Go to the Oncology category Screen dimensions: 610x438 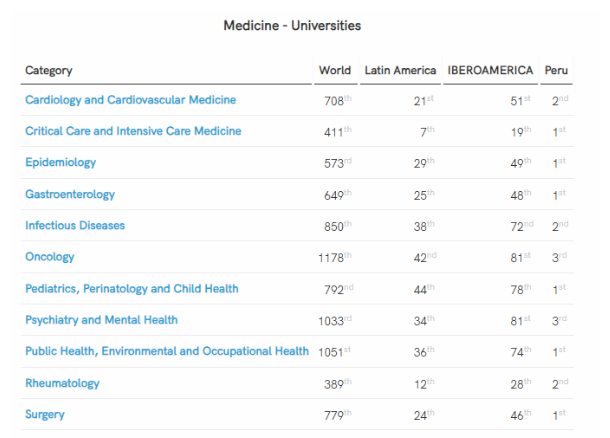coord(50,257)
